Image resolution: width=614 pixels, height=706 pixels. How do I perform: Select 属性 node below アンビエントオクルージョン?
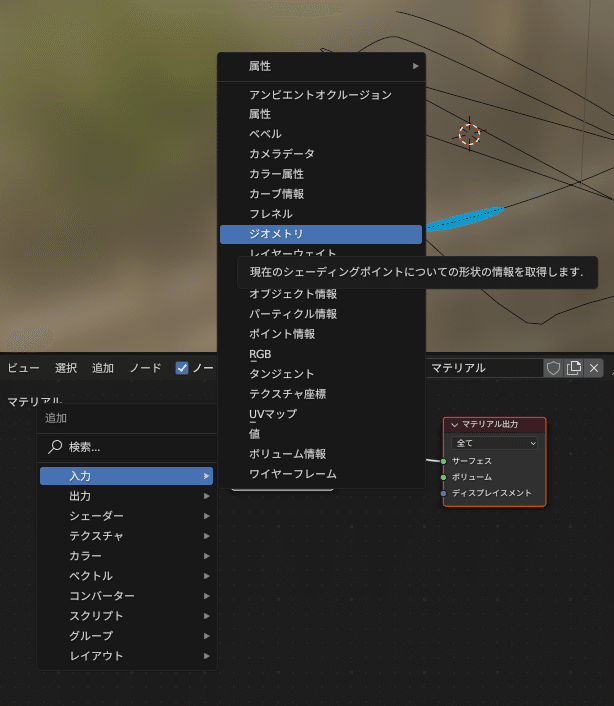coord(321,114)
